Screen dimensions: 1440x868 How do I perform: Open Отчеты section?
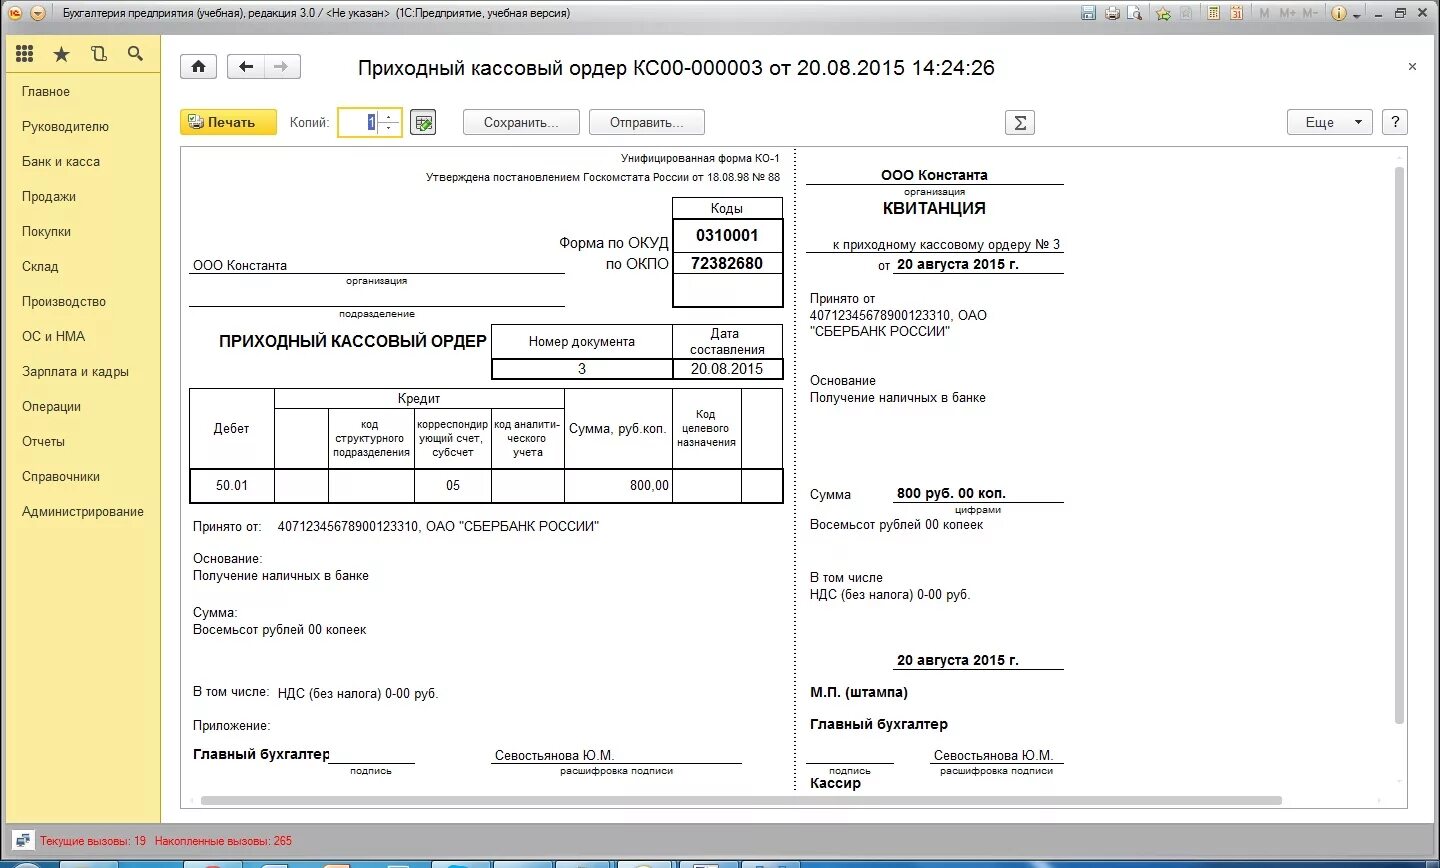tap(43, 441)
